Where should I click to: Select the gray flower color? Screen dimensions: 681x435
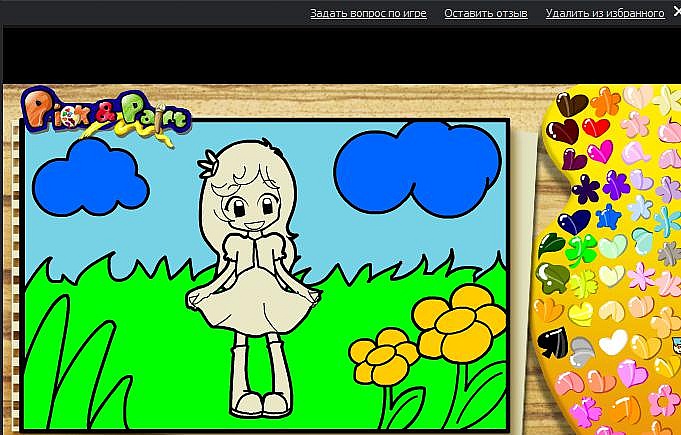669,254
